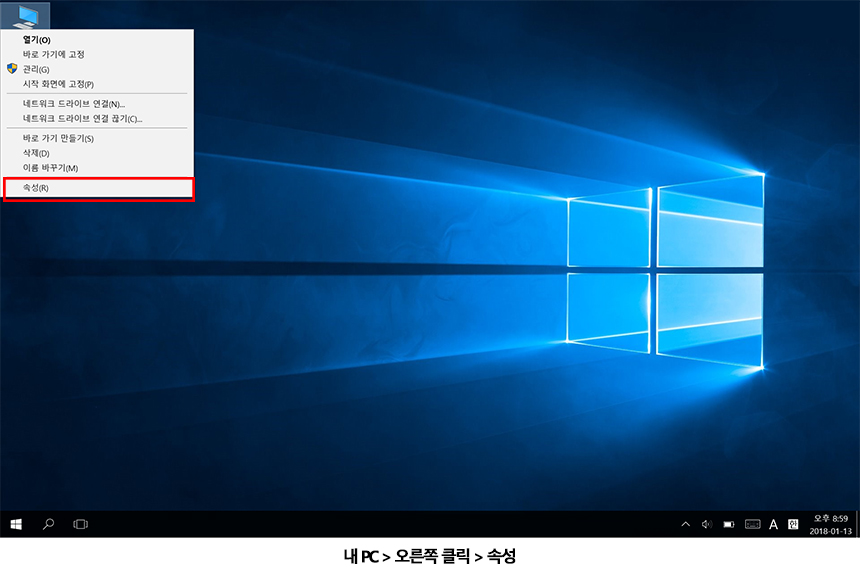Click the Show desktop strip at taskbar end
This screenshot has width=860, height=578.
(x=857, y=524)
